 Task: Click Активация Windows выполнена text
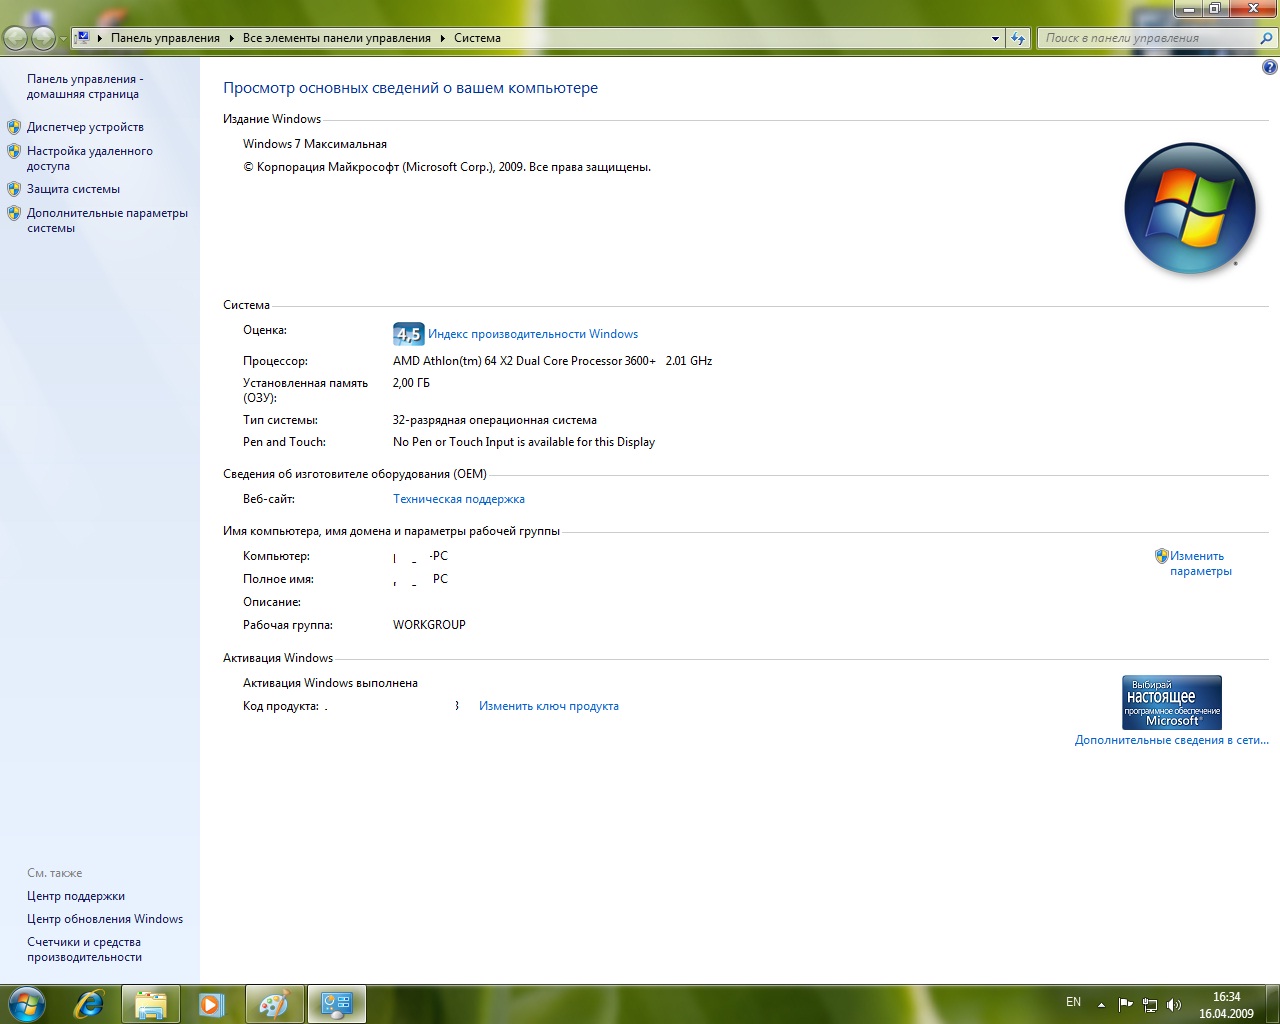[x=330, y=683]
